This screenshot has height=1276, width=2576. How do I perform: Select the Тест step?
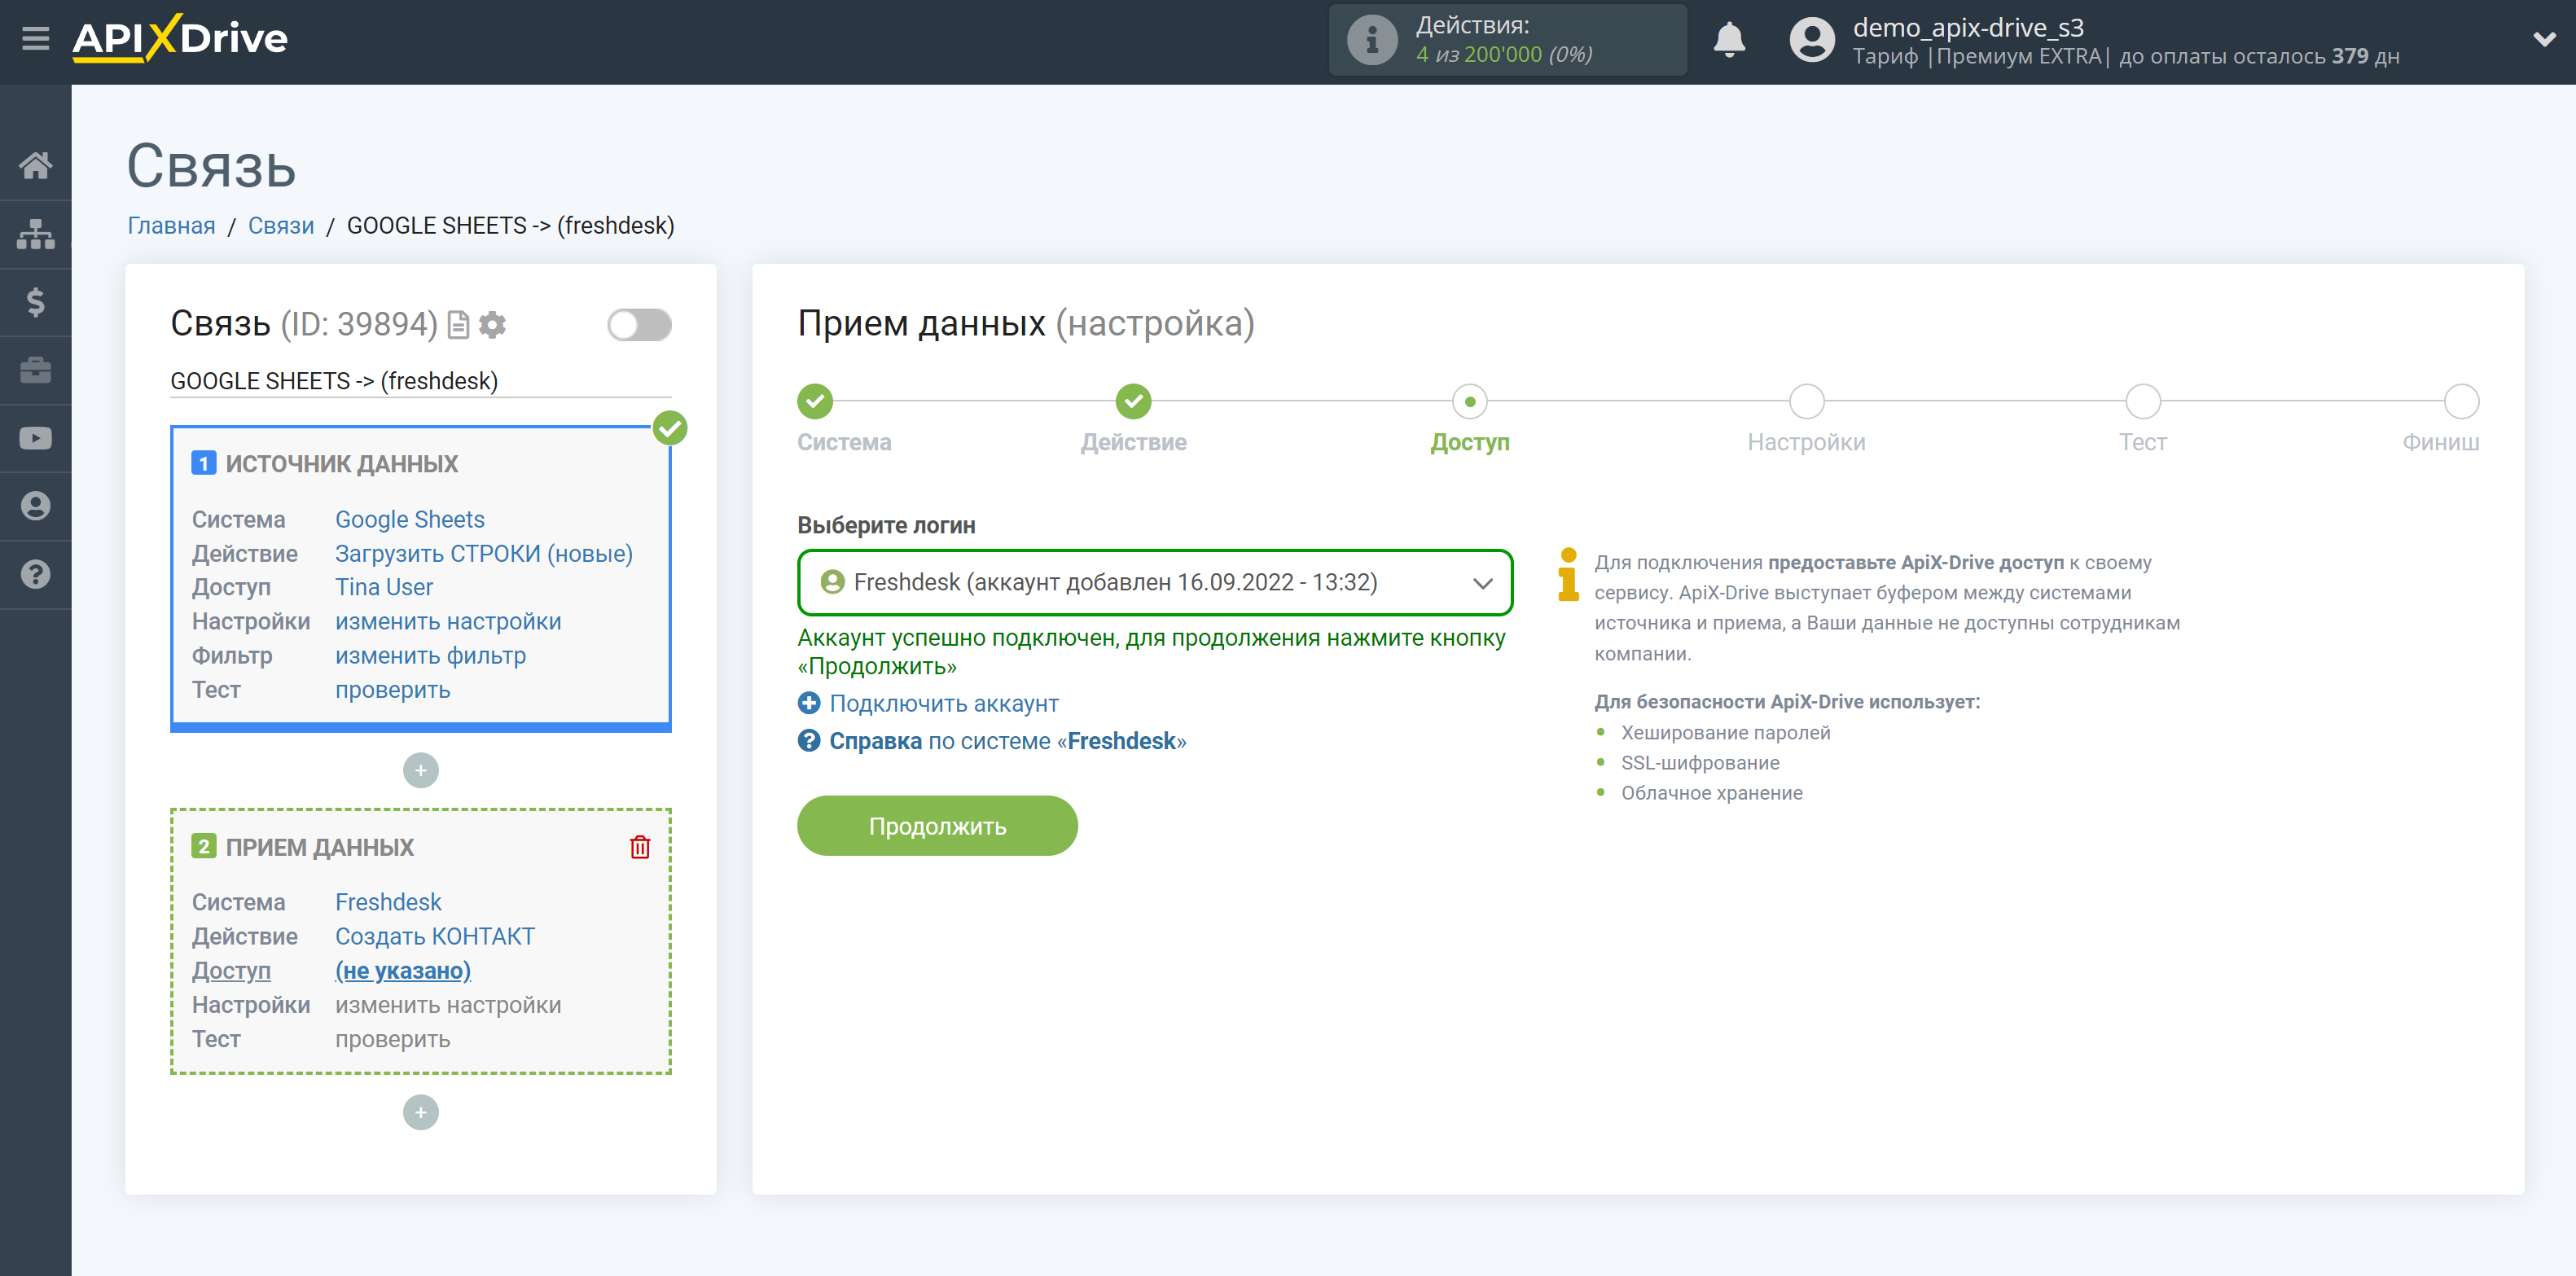(x=2143, y=402)
